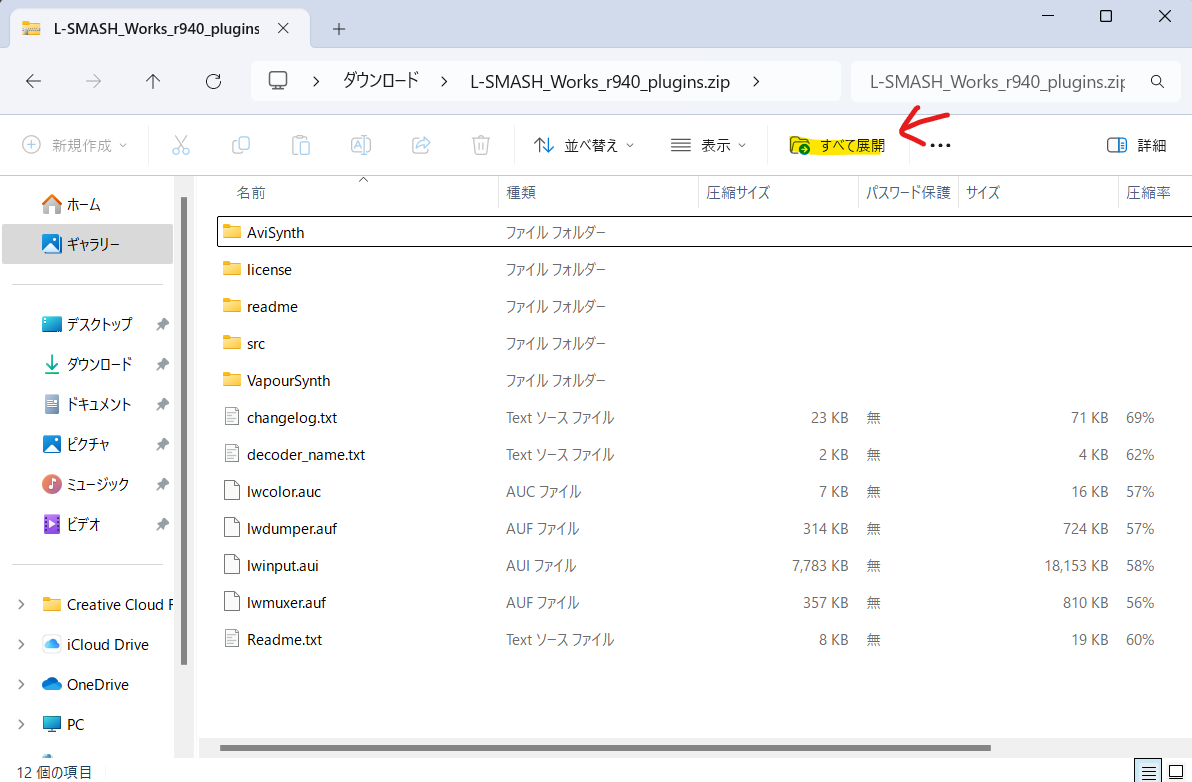Open the 新規作成 dropdown
This screenshot has width=1192, height=782.
tap(74, 144)
